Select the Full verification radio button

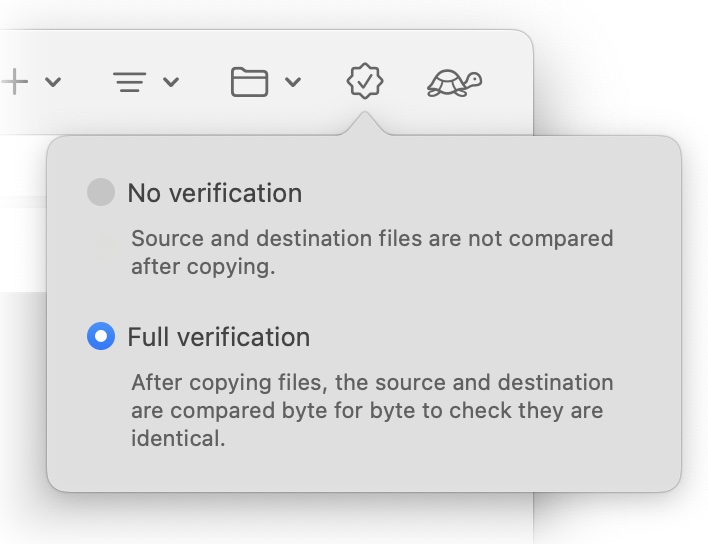point(101,337)
